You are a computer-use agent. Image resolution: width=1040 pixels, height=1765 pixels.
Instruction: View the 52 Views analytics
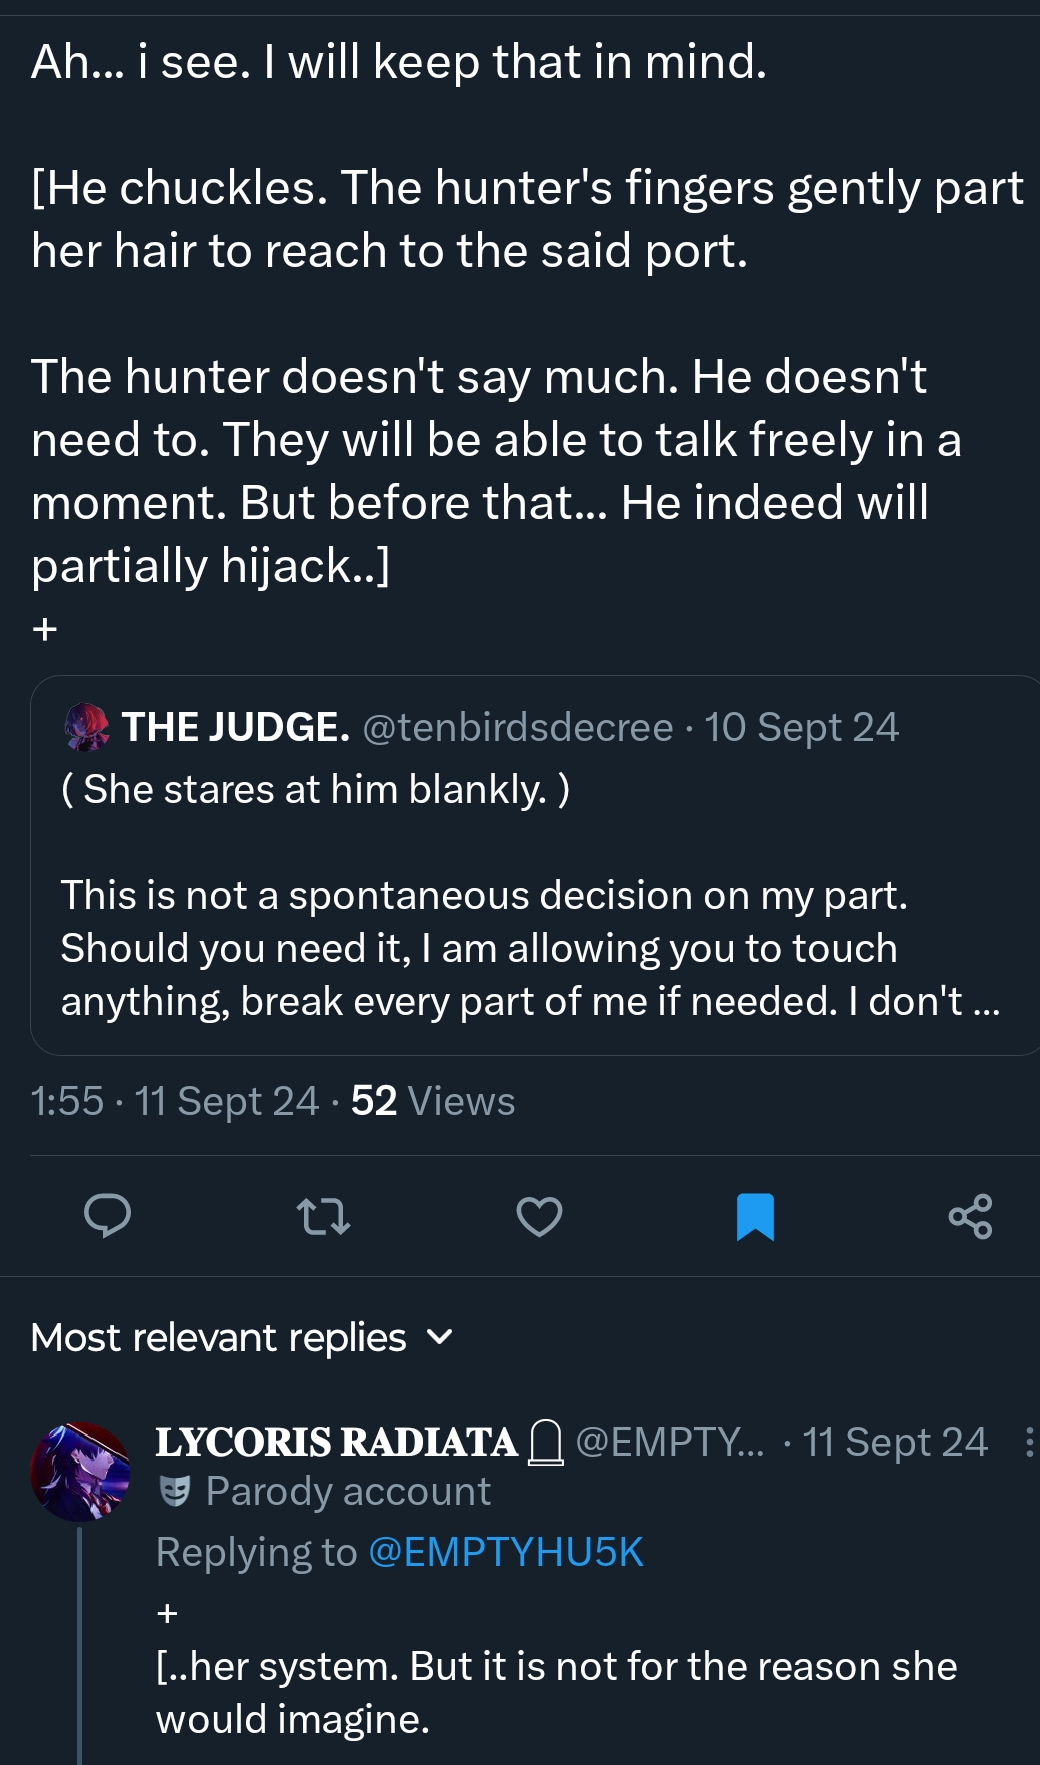[432, 1101]
